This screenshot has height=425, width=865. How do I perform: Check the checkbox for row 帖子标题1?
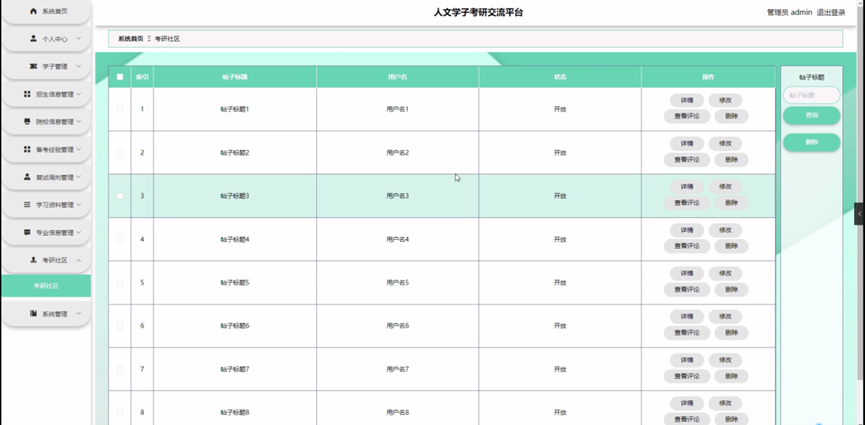tap(120, 109)
